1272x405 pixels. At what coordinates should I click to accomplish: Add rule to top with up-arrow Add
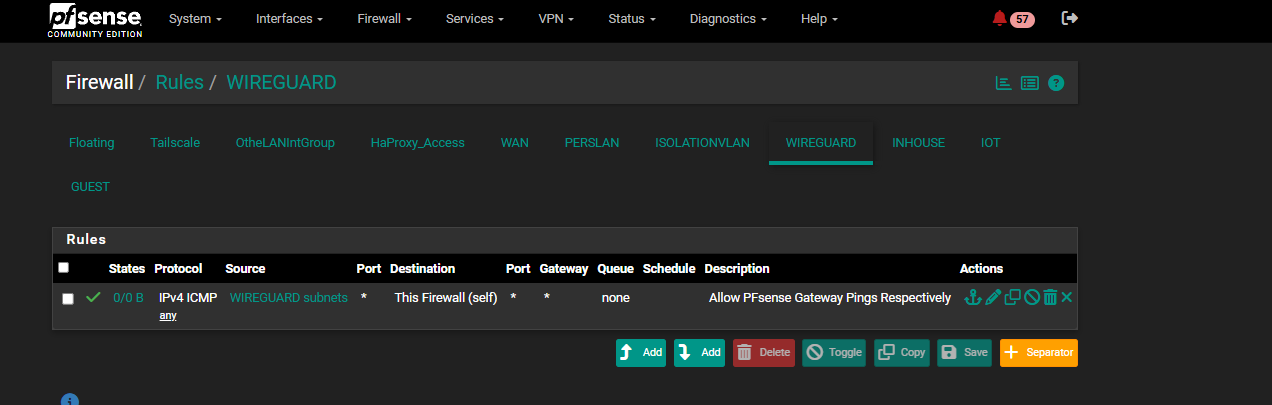(641, 353)
